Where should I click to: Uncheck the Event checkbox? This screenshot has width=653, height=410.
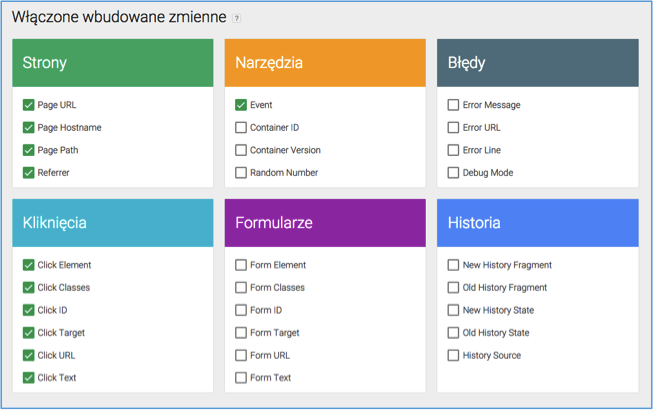[241, 105]
